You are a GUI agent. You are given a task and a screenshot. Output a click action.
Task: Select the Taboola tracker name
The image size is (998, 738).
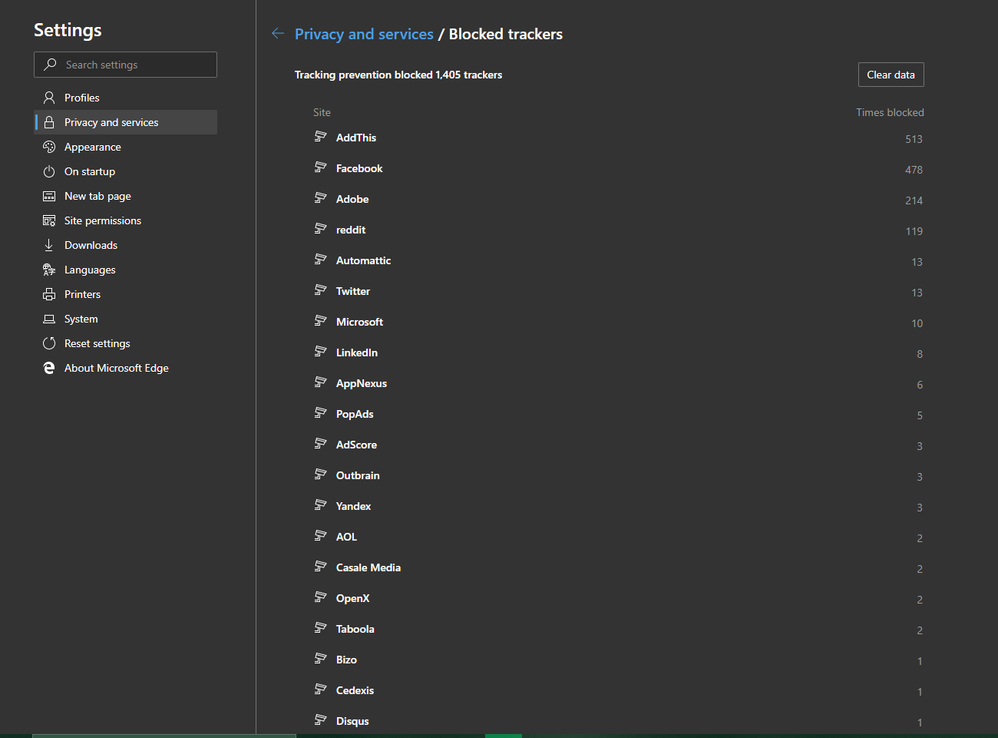(355, 629)
